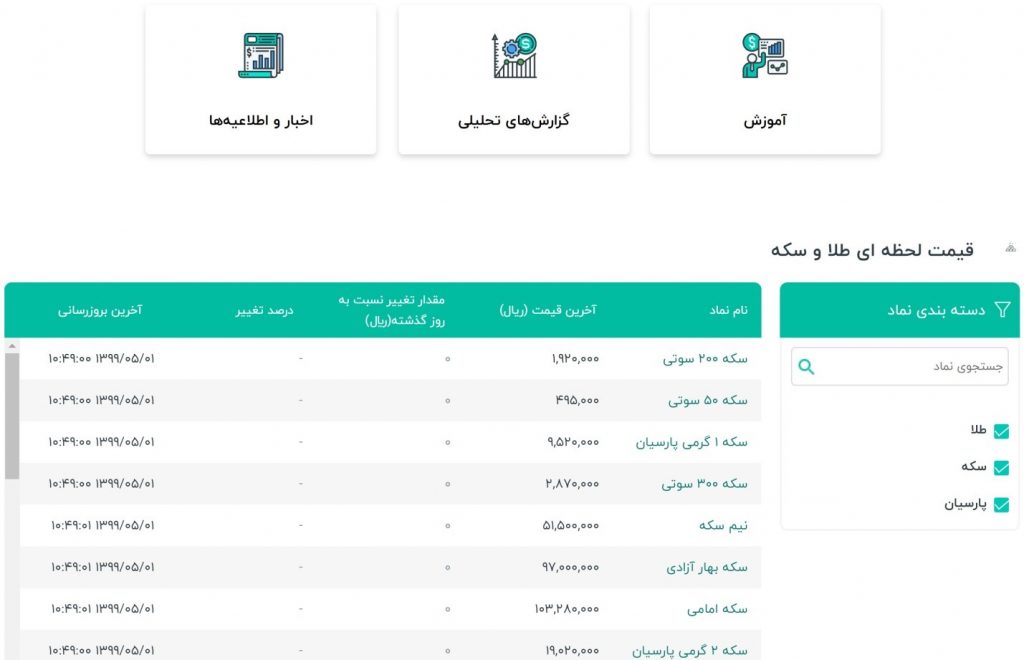Click the آخرین قیمت (ریال) column header
1024x660 pixels.
click(x=548, y=310)
